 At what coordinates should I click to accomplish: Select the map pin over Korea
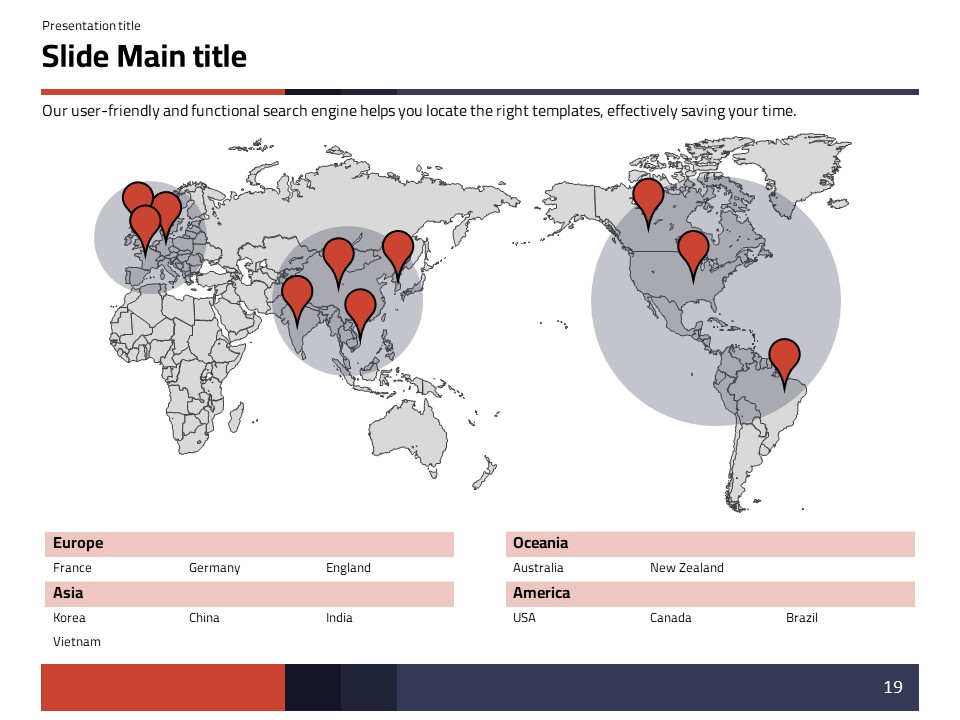click(398, 250)
